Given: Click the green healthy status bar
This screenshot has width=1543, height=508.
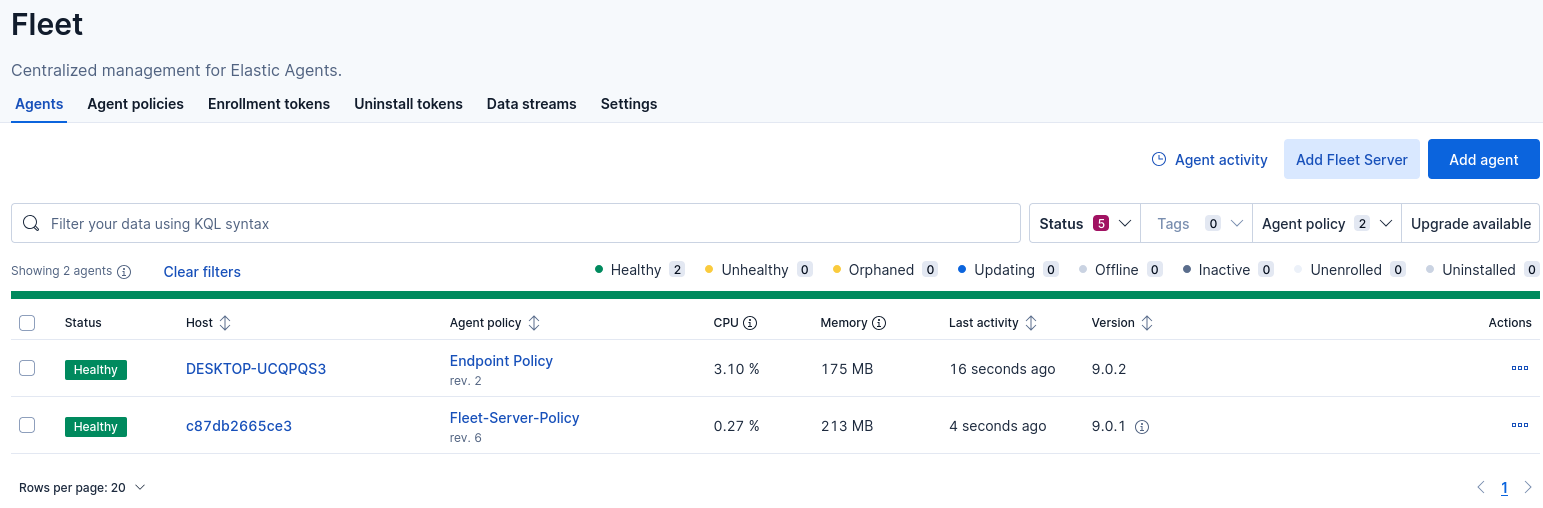Looking at the screenshot, I should [x=775, y=295].
